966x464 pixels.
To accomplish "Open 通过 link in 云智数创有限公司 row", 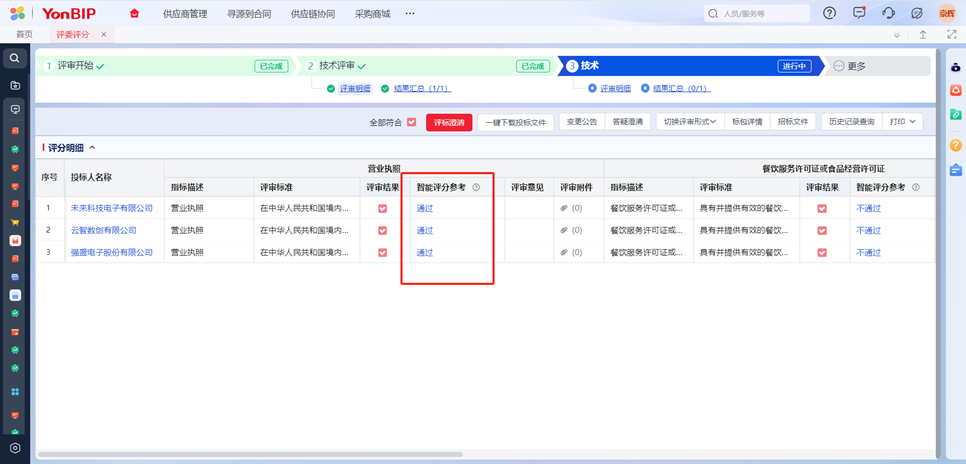I will (424, 230).
